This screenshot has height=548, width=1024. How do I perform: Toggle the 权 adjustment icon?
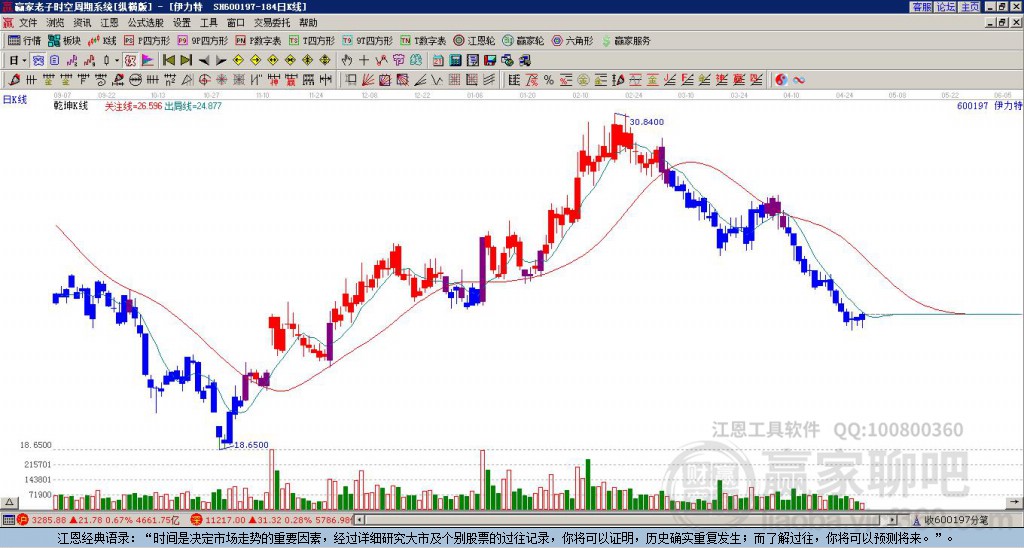(130, 61)
